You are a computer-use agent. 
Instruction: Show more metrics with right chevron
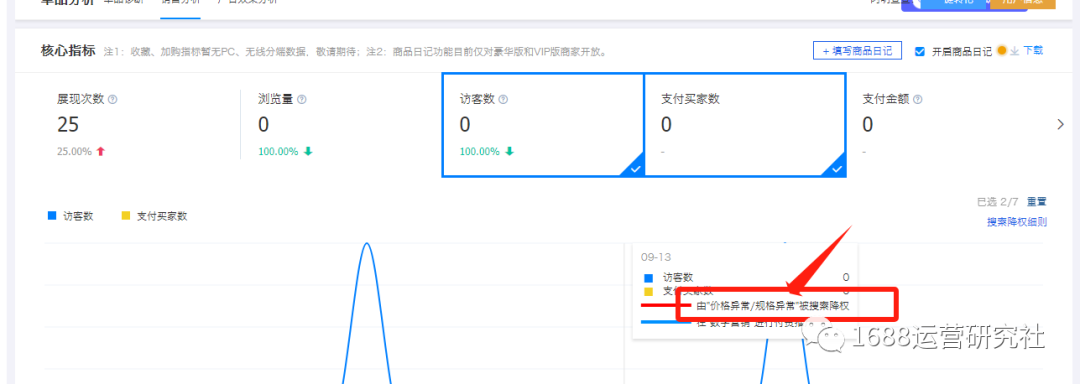click(1061, 125)
